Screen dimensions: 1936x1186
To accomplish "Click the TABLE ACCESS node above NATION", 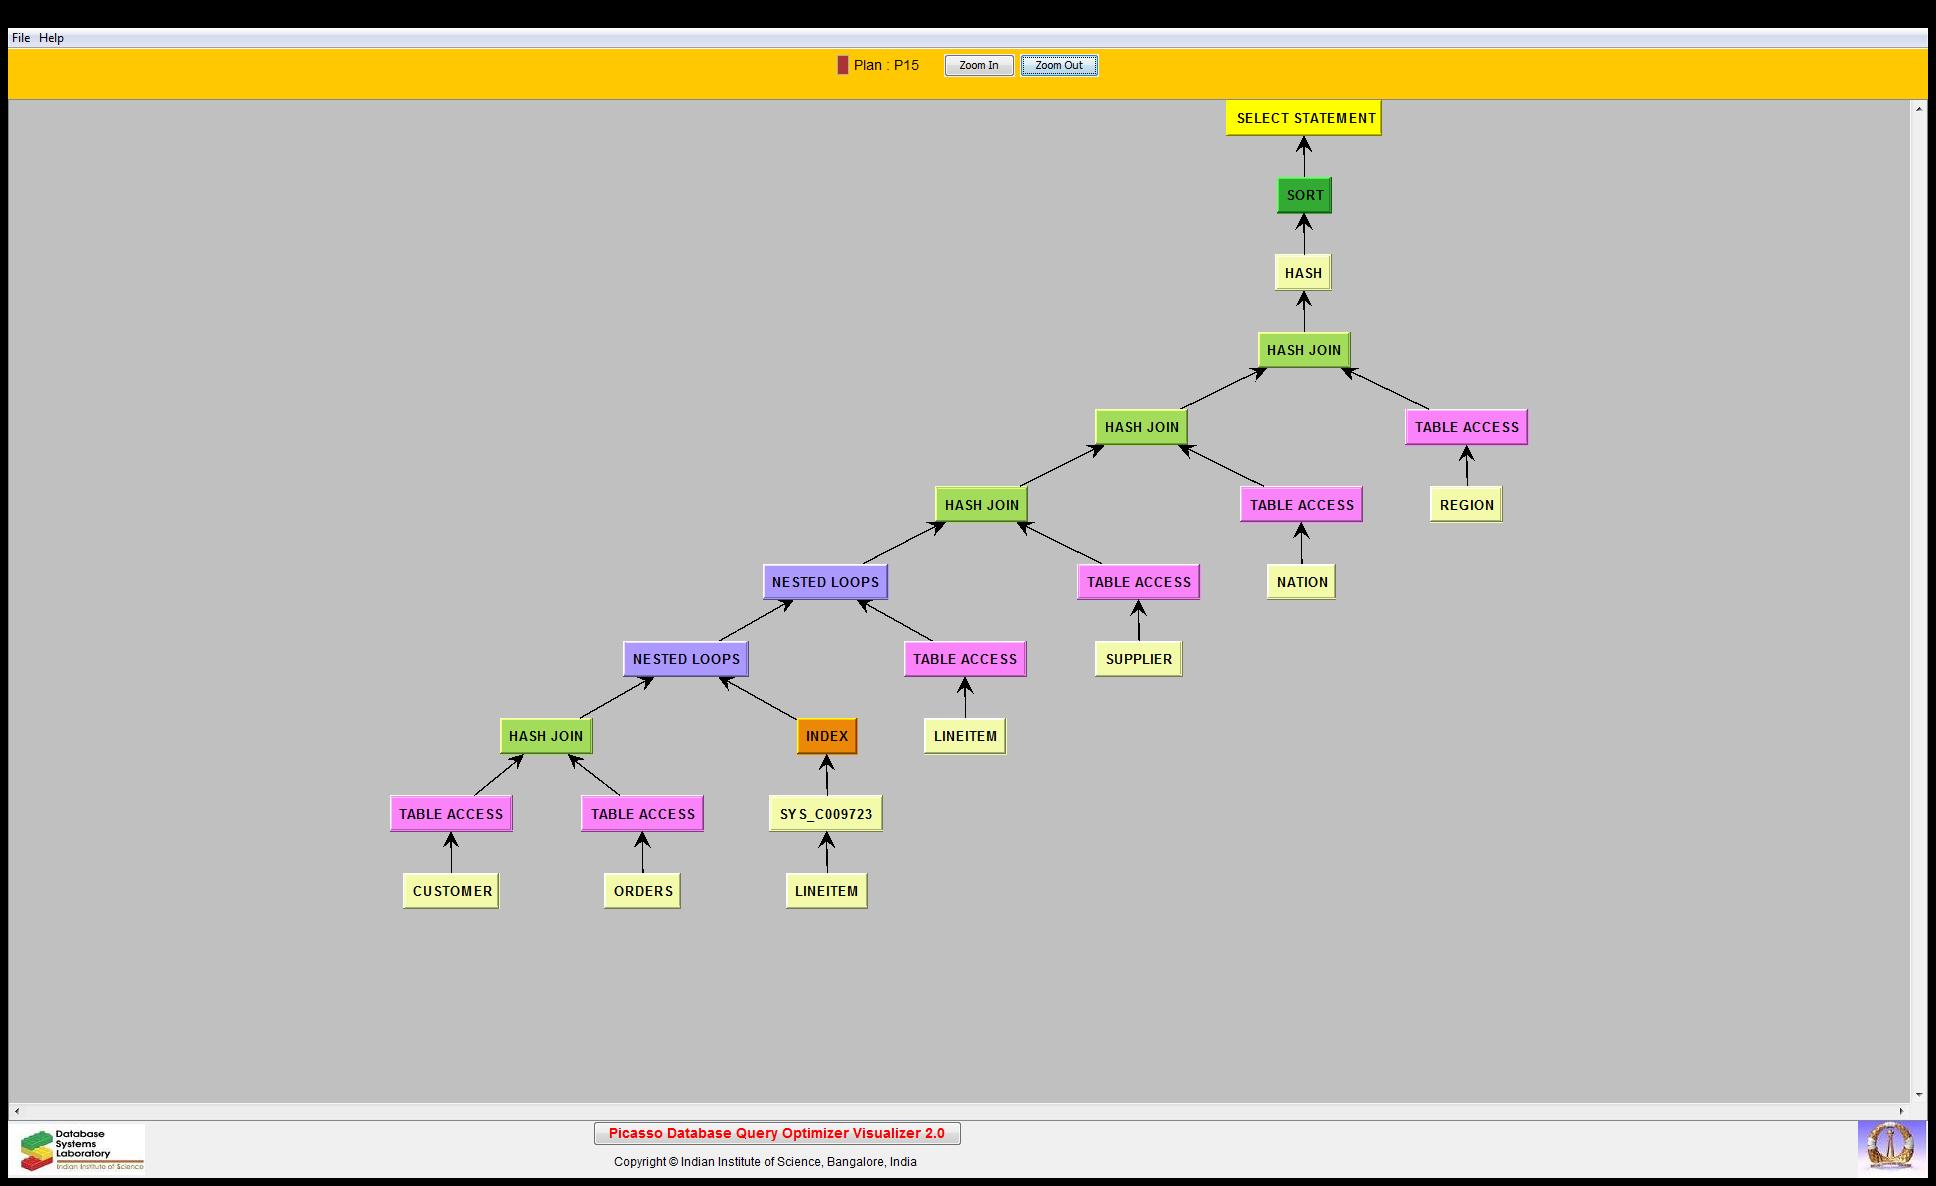I will pos(1301,505).
